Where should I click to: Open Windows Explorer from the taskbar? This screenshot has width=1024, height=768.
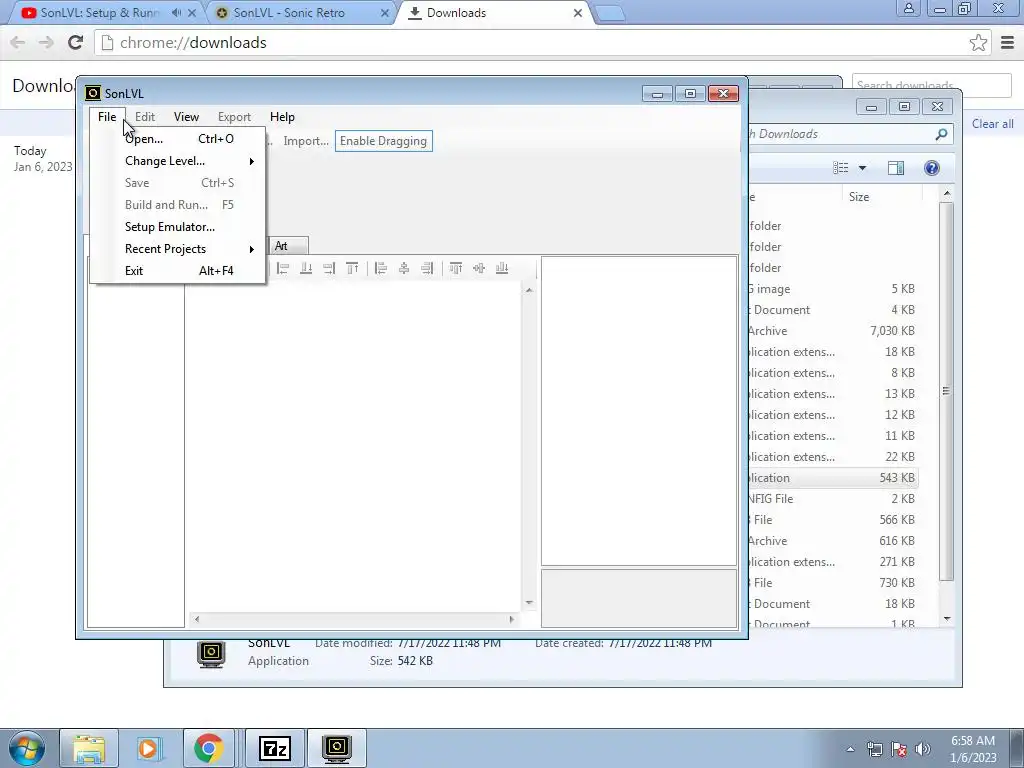click(x=89, y=748)
